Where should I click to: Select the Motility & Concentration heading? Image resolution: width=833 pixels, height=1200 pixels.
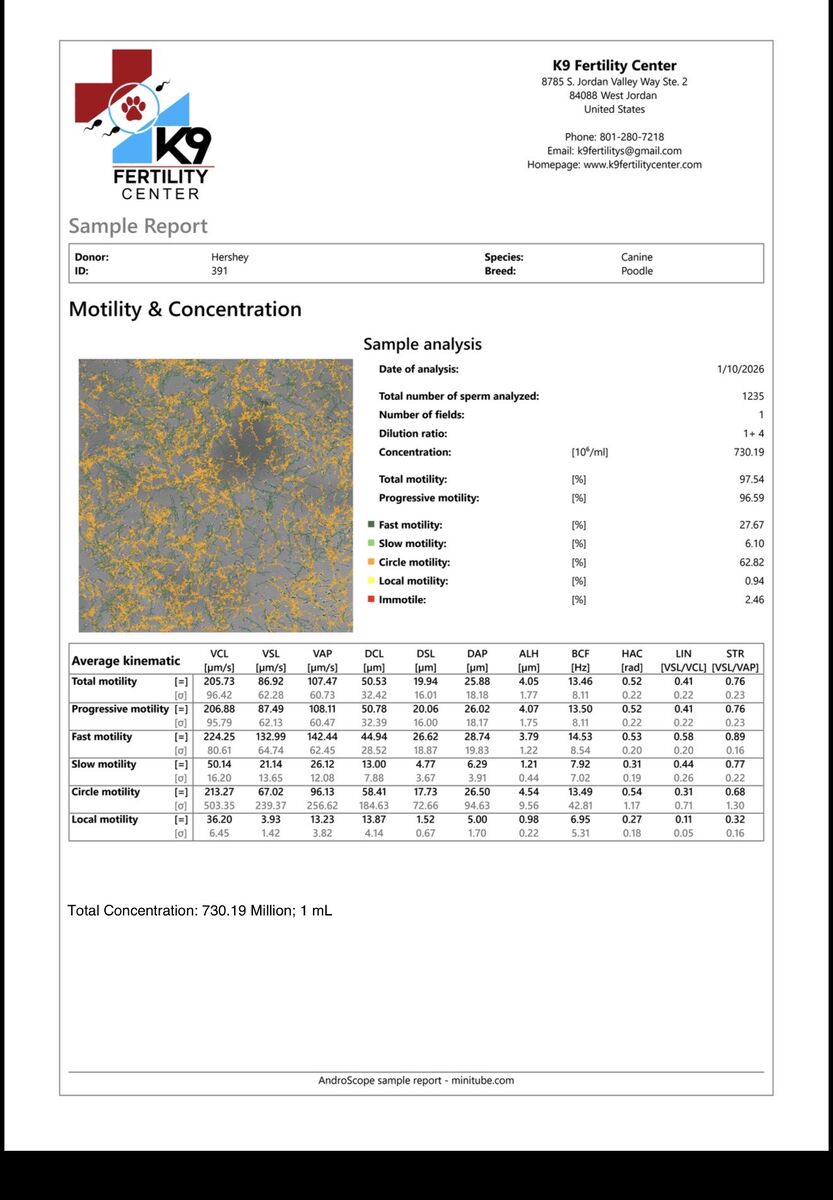click(185, 310)
